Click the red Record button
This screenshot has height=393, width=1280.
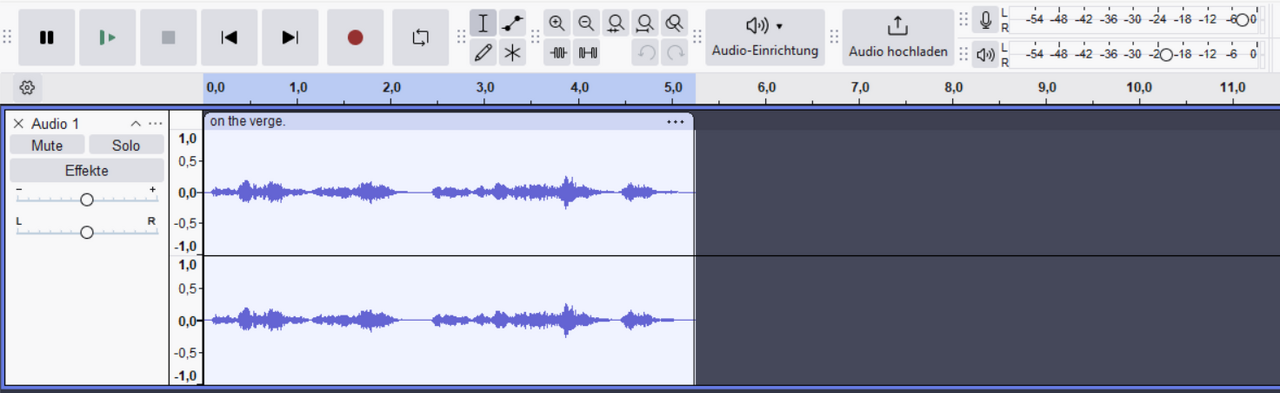pos(355,37)
